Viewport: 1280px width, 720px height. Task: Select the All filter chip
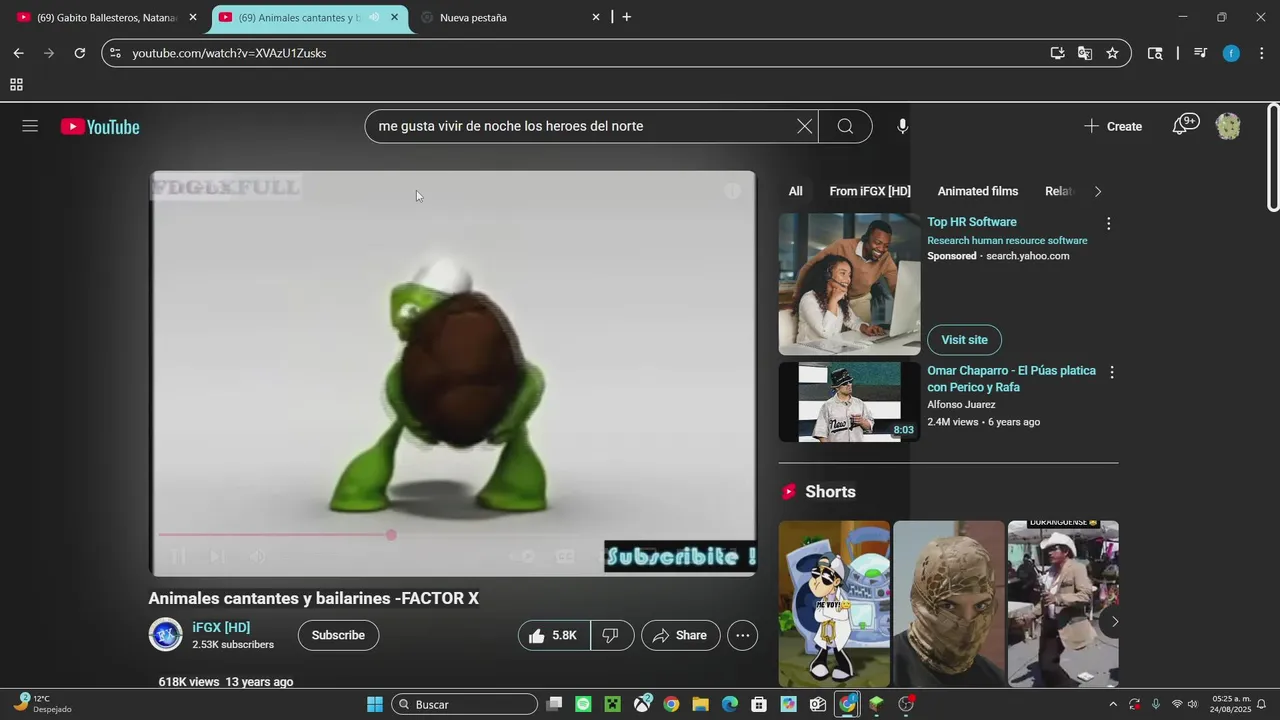click(x=795, y=191)
